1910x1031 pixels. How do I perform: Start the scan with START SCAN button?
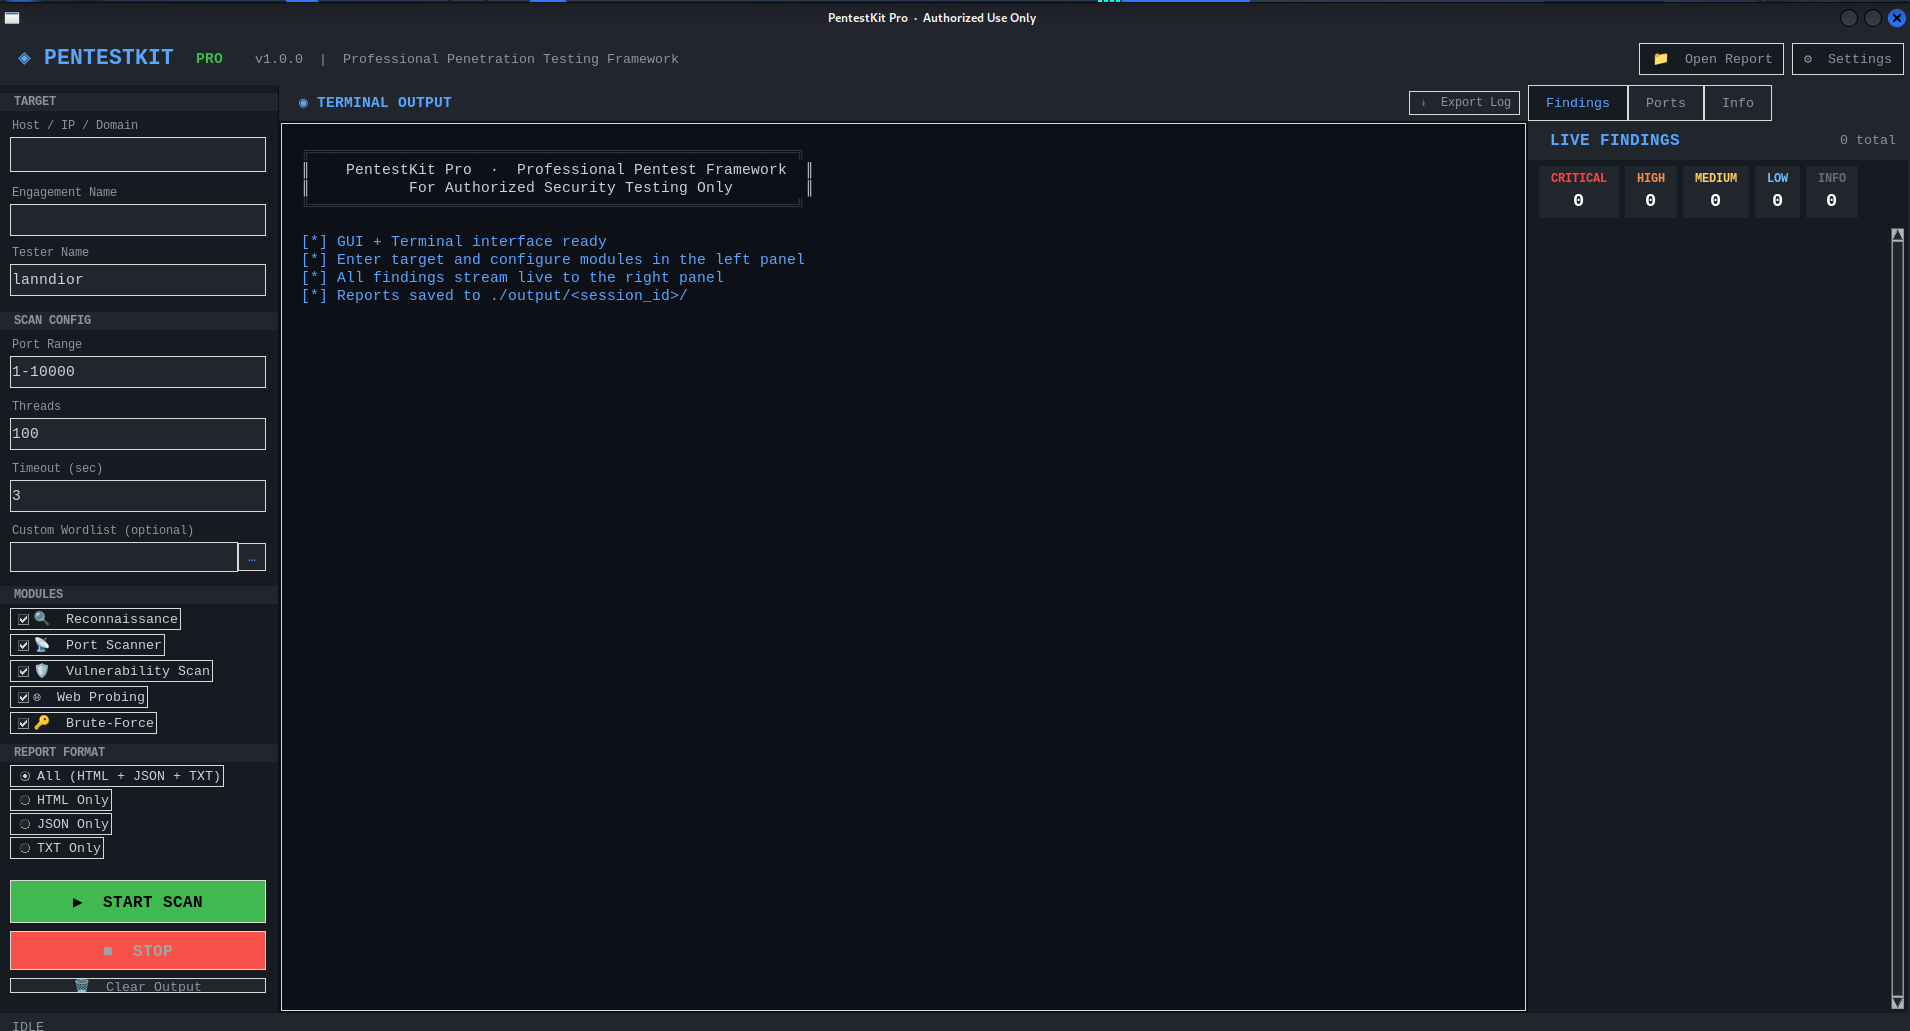138,902
